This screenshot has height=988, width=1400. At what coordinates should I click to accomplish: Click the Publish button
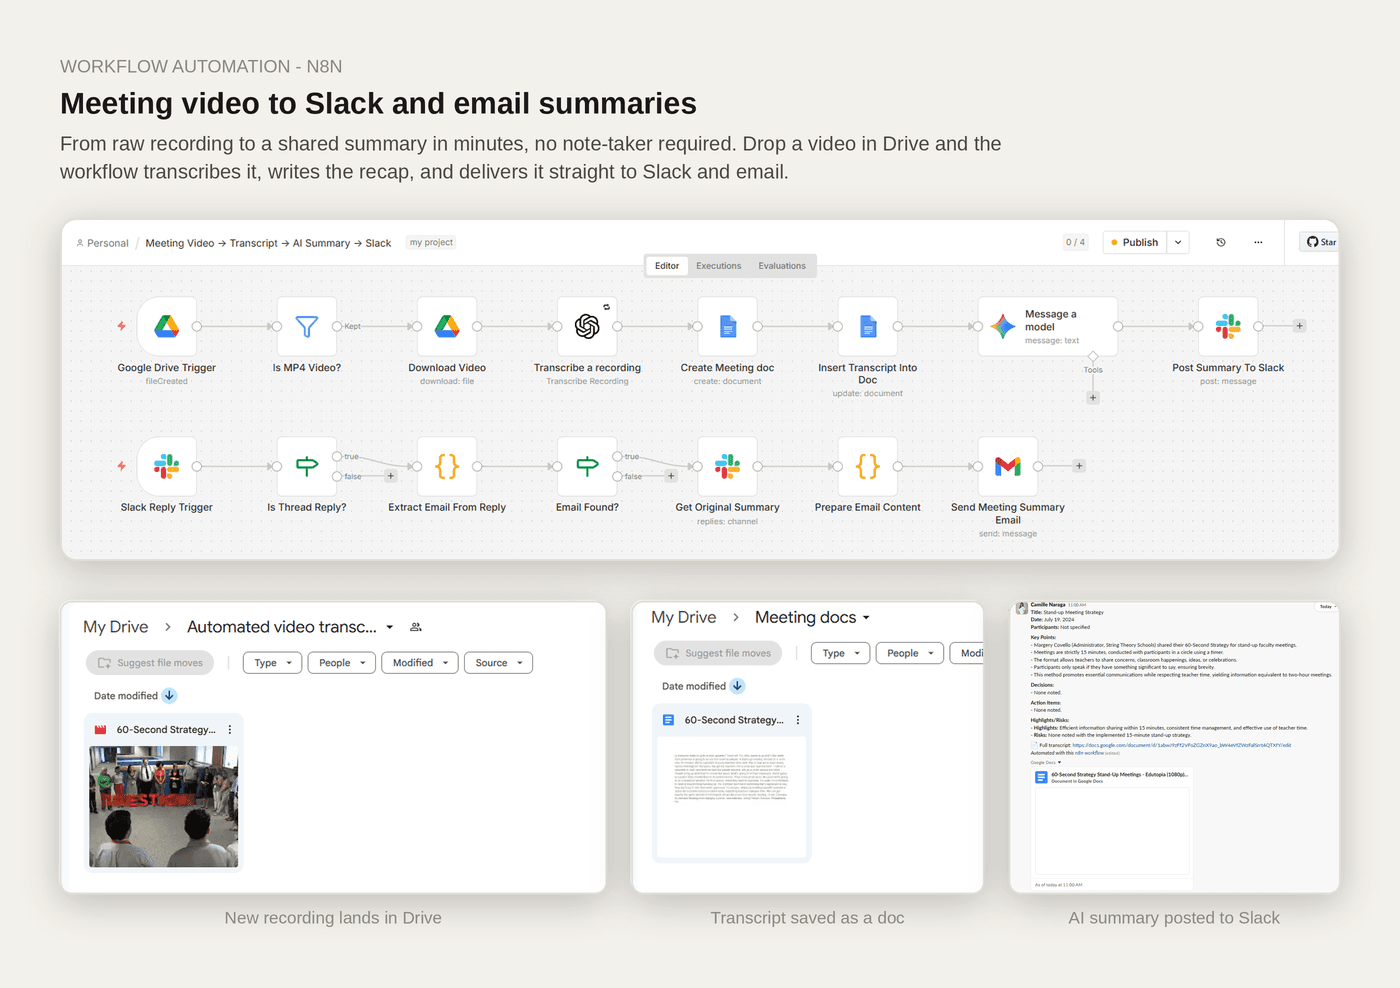[1135, 242]
